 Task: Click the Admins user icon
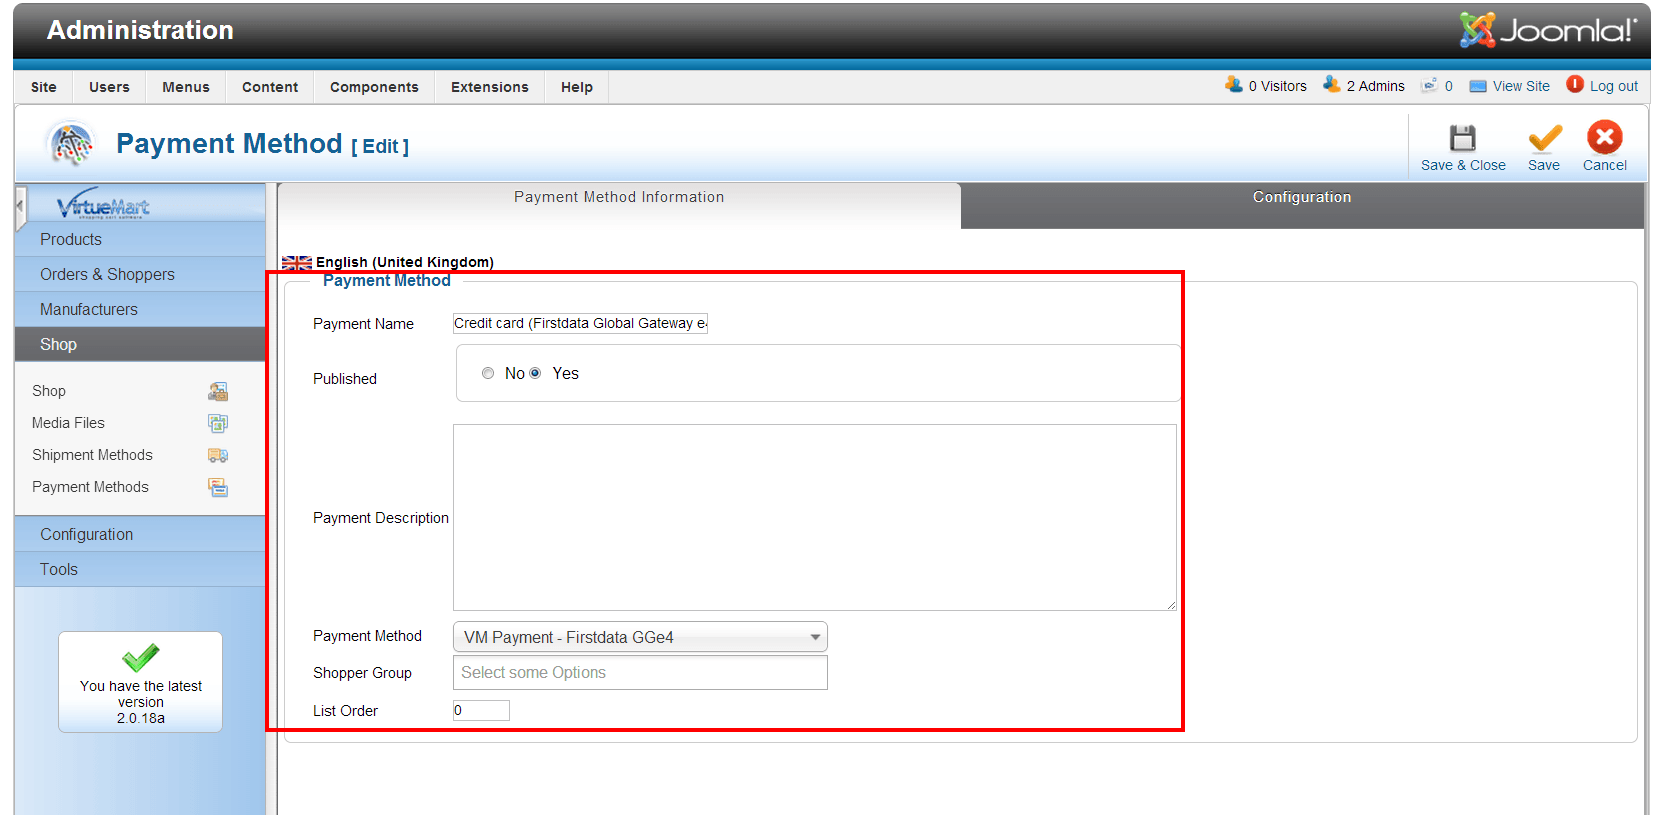pyautogui.click(x=1332, y=85)
